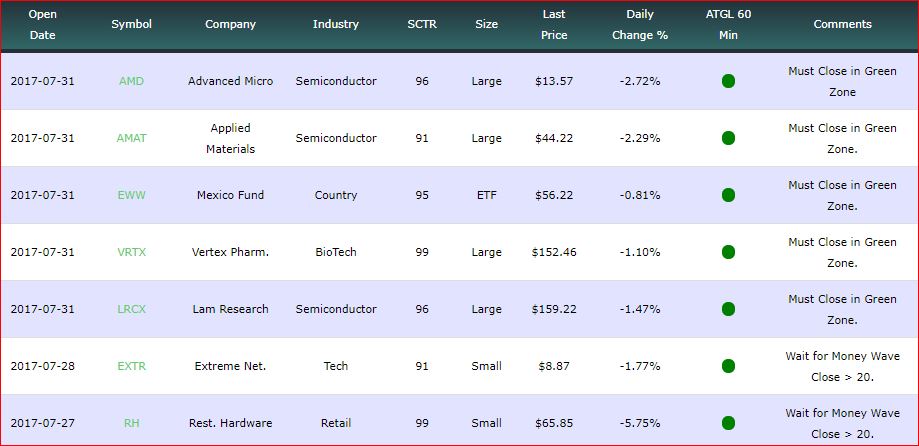The width and height of the screenshot is (919, 446).
Task: Sort by the Symbol column header
Action: tap(131, 24)
